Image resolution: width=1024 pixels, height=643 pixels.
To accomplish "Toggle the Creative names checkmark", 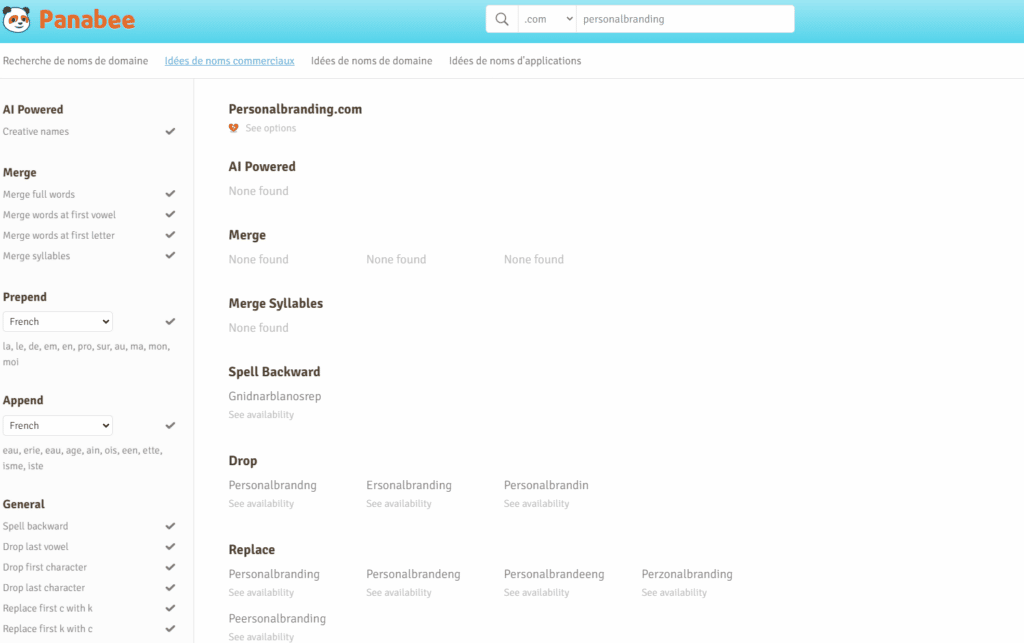I will [170, 131].
